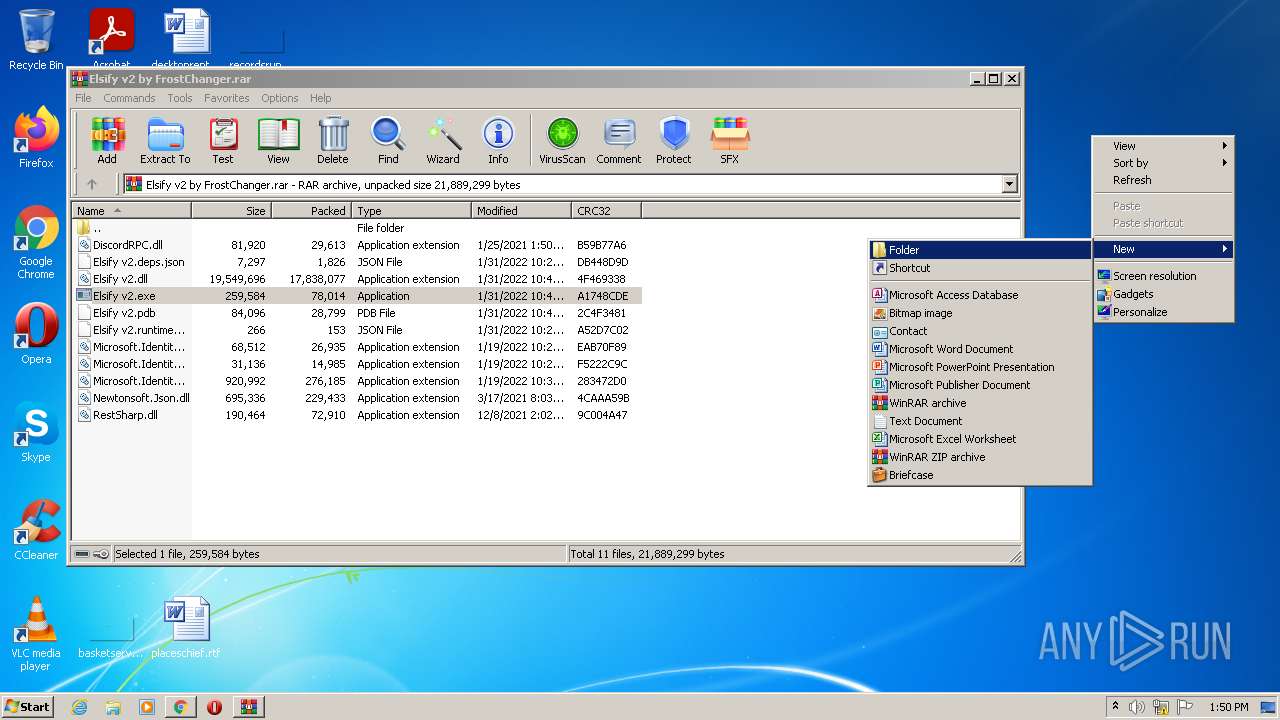Open the Comment tool
1280x720 pixels.
619,141
